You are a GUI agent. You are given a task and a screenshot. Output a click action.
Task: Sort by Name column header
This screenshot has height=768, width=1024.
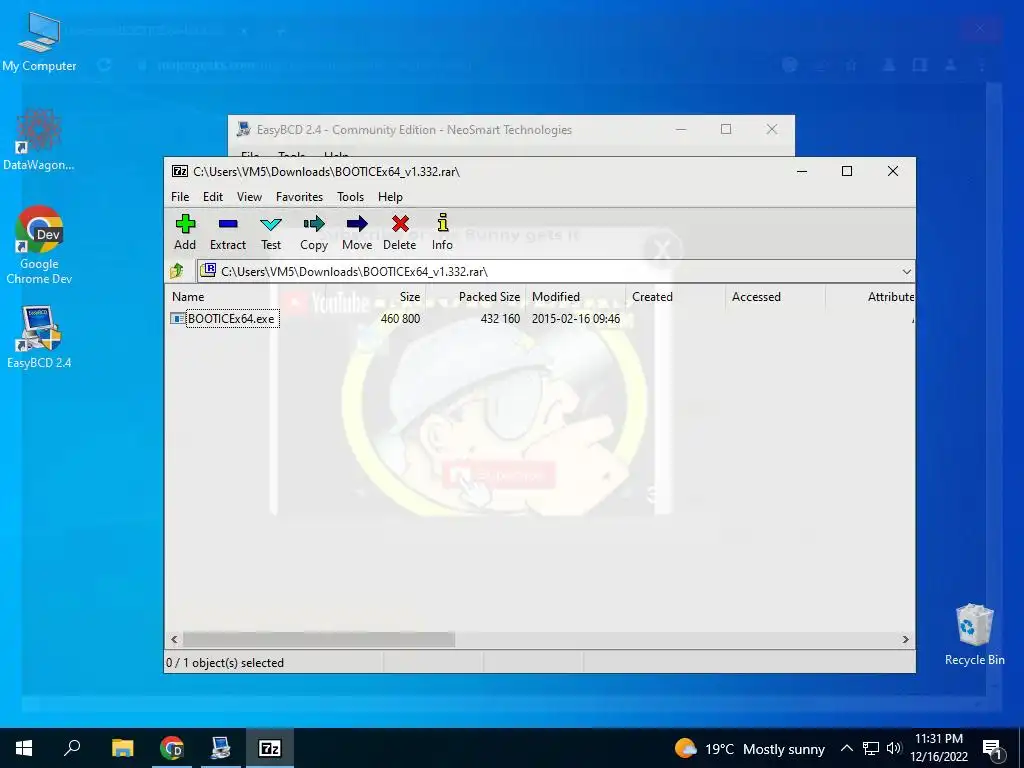pyautogui.click(x=188, y=296)
